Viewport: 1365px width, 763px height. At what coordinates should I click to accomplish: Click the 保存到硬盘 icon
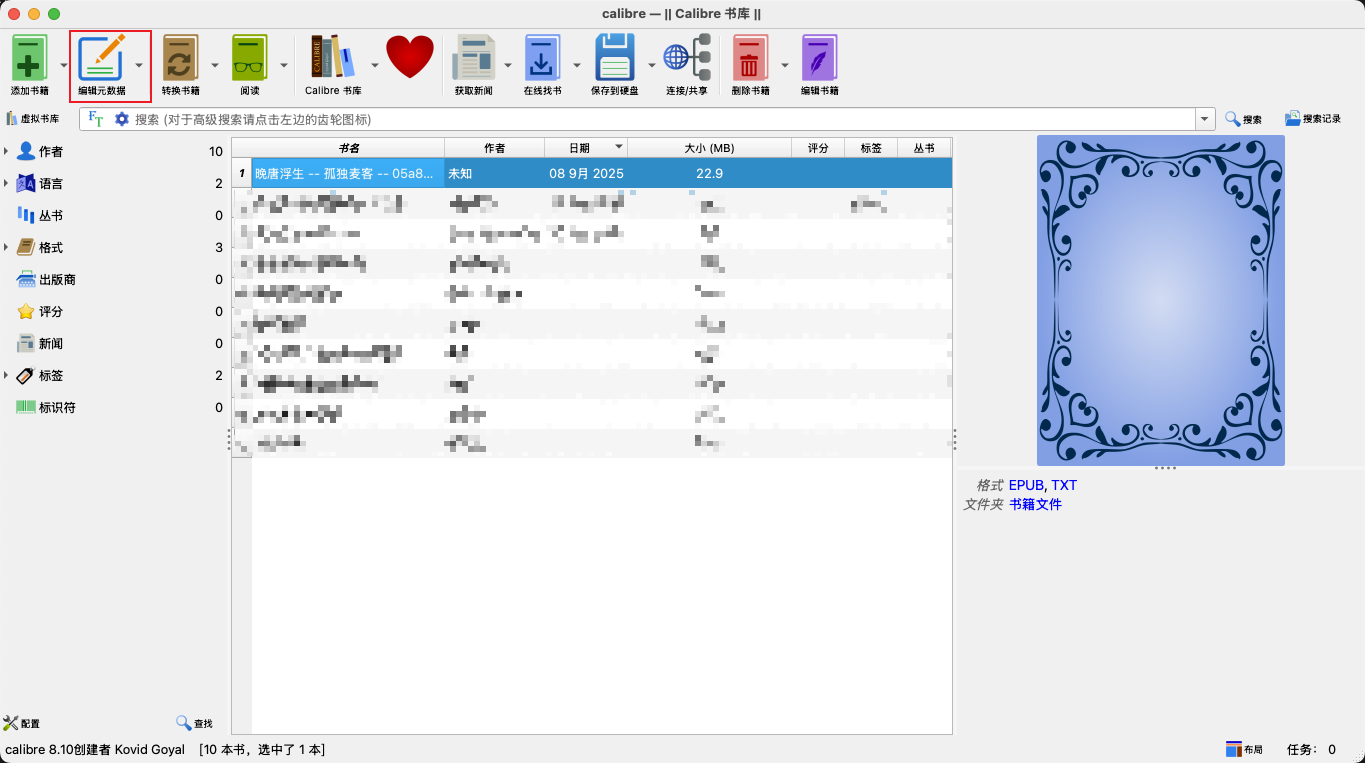coord(614,62)
